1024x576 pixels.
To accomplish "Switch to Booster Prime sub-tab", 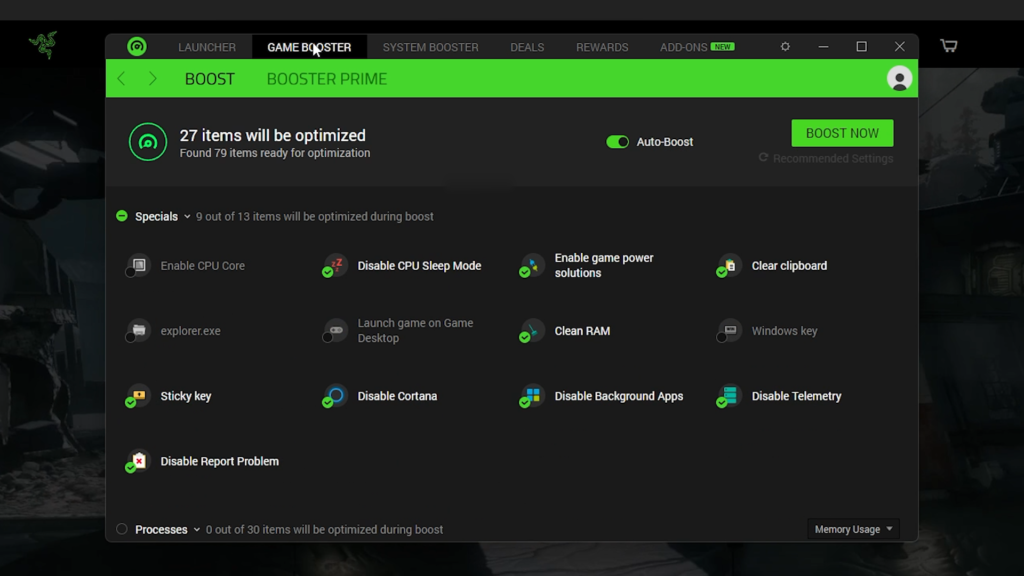I will click(x=327, y=79).
